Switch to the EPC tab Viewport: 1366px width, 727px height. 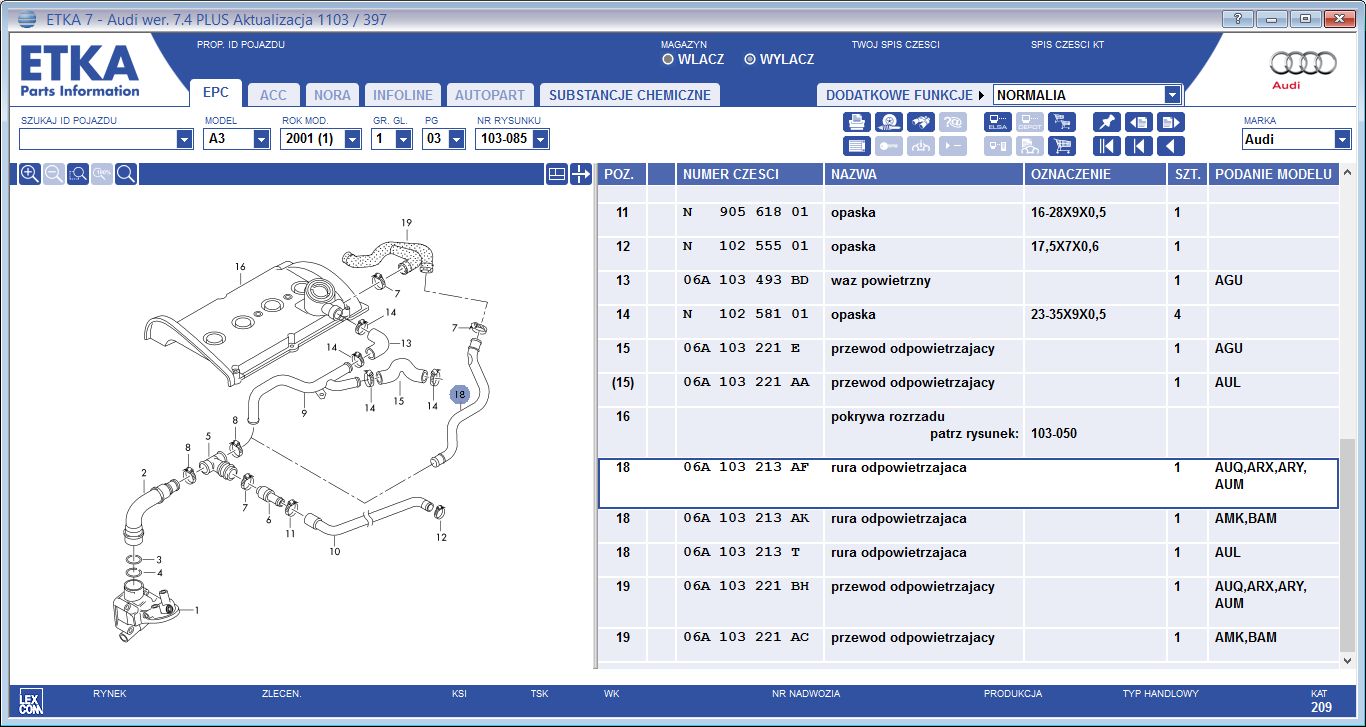216,93
